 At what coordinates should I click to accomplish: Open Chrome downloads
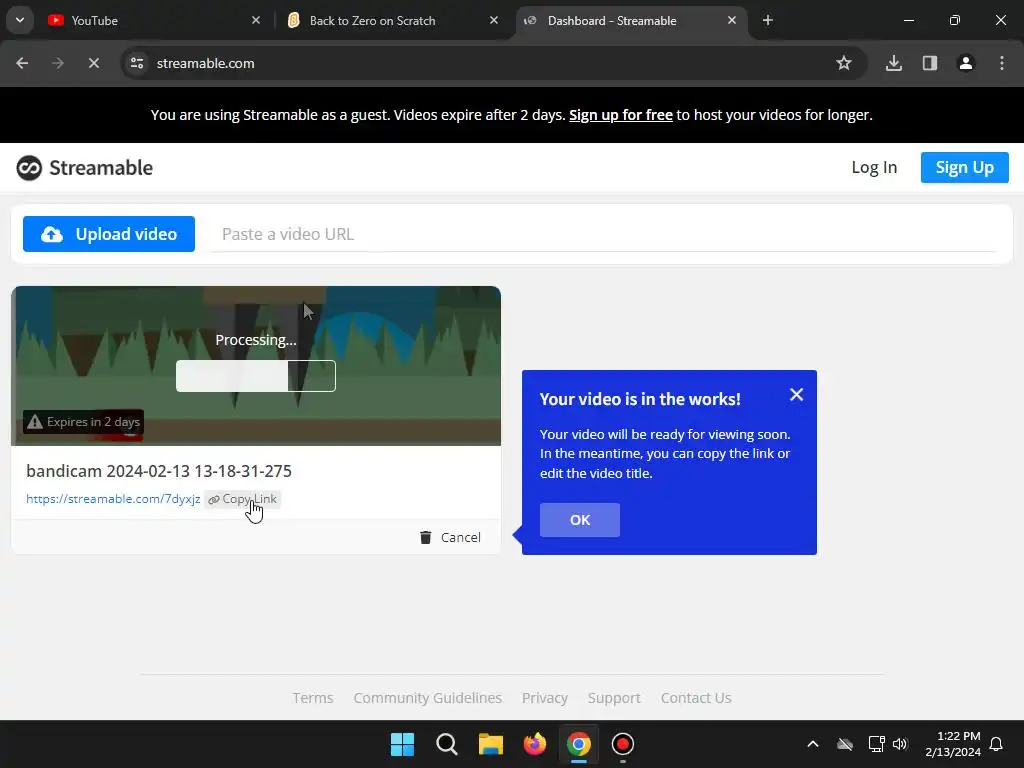pyautogui.click(x=894, y=63)
